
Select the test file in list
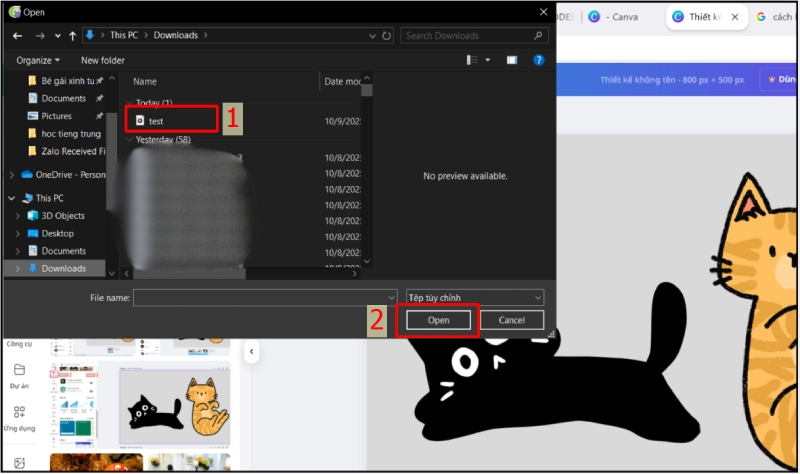click(x=155, y=120)
